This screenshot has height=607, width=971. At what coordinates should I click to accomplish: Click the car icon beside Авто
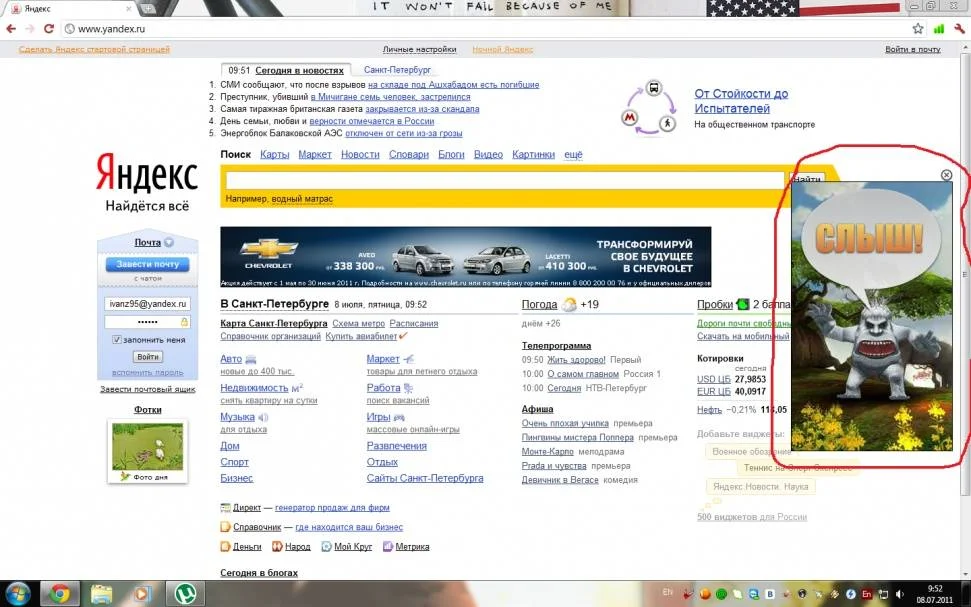click(x=251, y=359)
